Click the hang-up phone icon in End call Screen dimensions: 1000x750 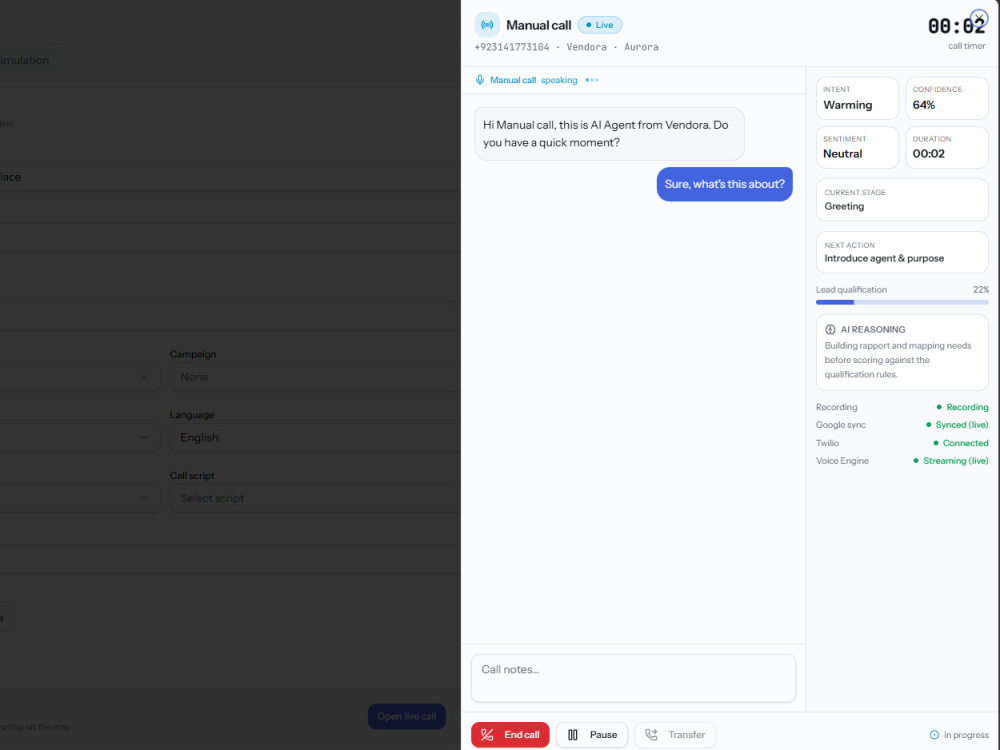tap(487, 735)
